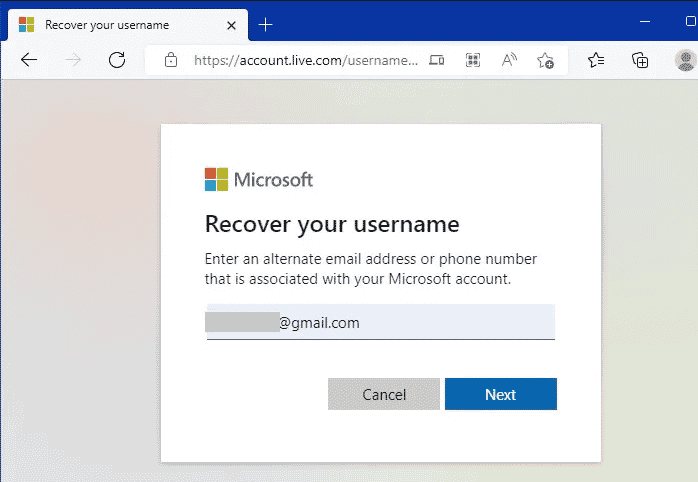Select the Recover your username tab
Image resolution: width=698 pixels, height=482 pixels.
point(128,25)
